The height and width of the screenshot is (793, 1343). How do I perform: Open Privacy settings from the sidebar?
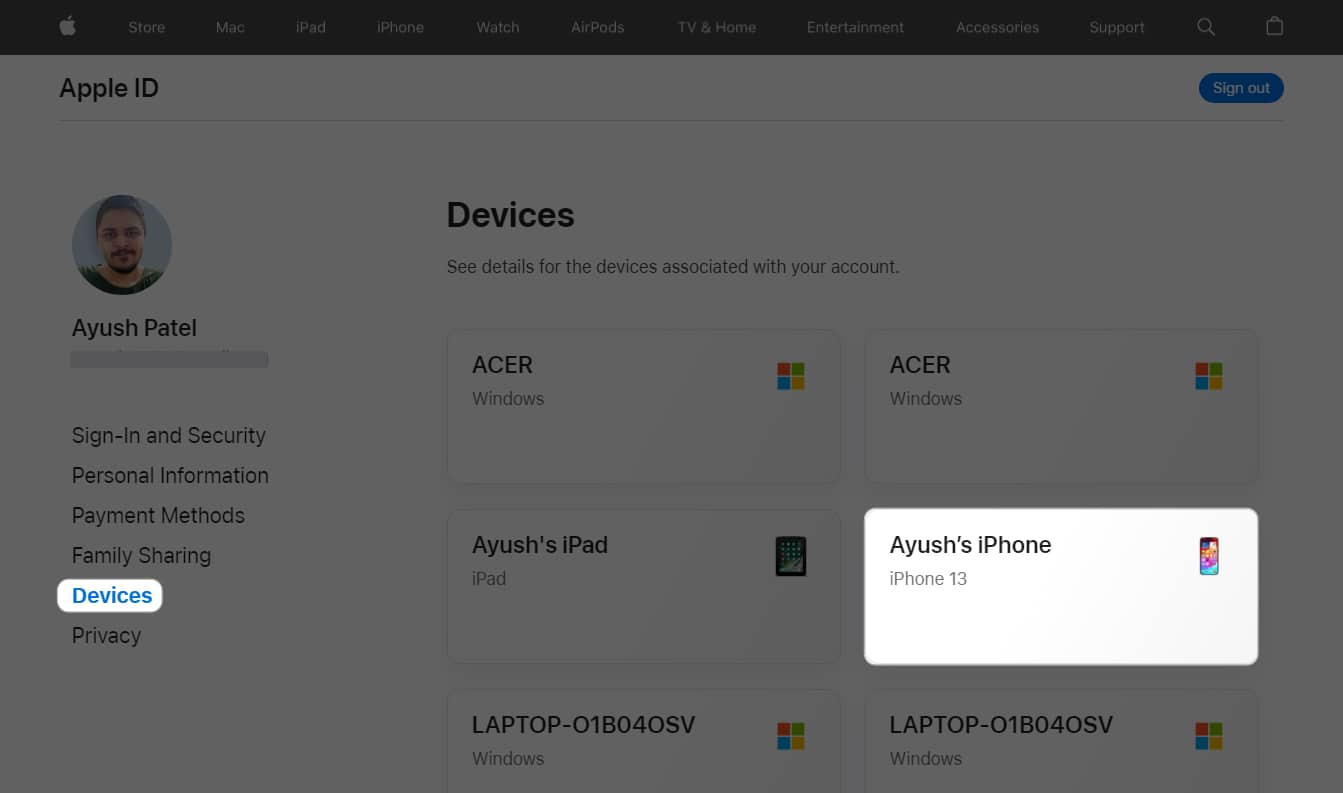(x=106, y=635)
